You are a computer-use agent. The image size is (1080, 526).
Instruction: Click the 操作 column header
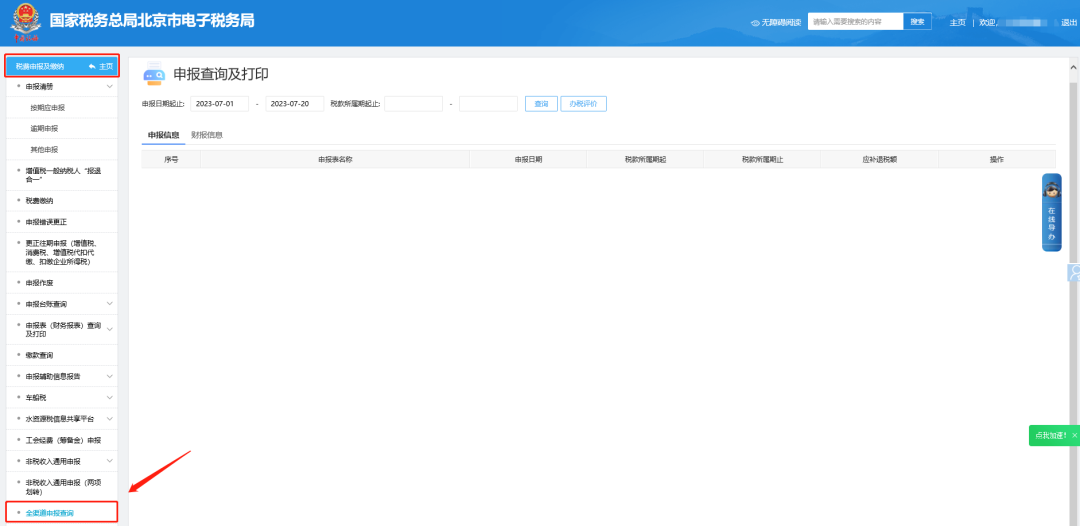[x=997, y=159]
